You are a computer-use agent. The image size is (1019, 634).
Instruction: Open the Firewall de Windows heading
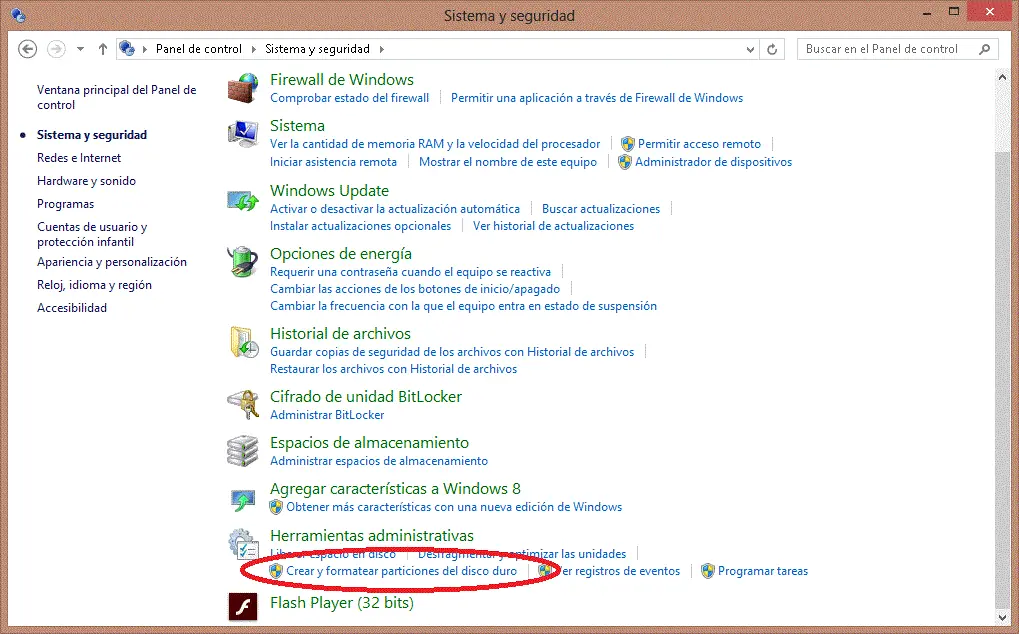coord(342,79)
